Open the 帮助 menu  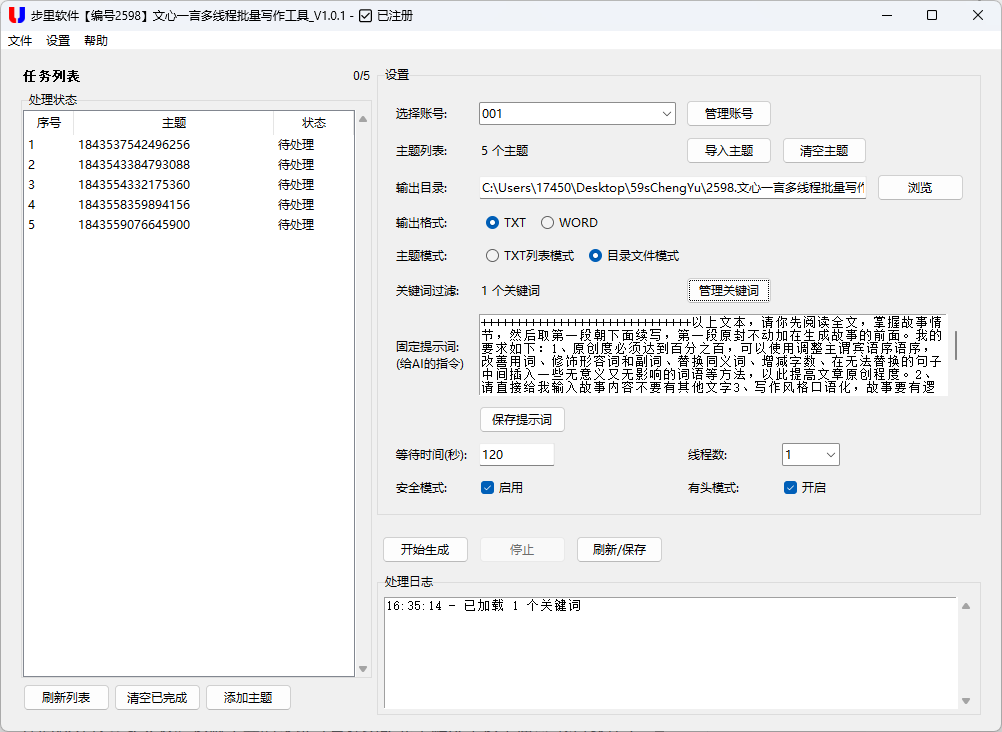[96, 40]
